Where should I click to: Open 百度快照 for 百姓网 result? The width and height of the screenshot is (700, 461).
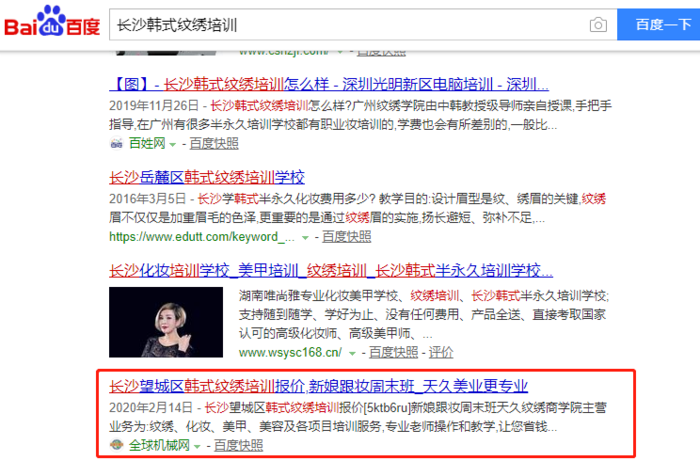pos(214,143)
